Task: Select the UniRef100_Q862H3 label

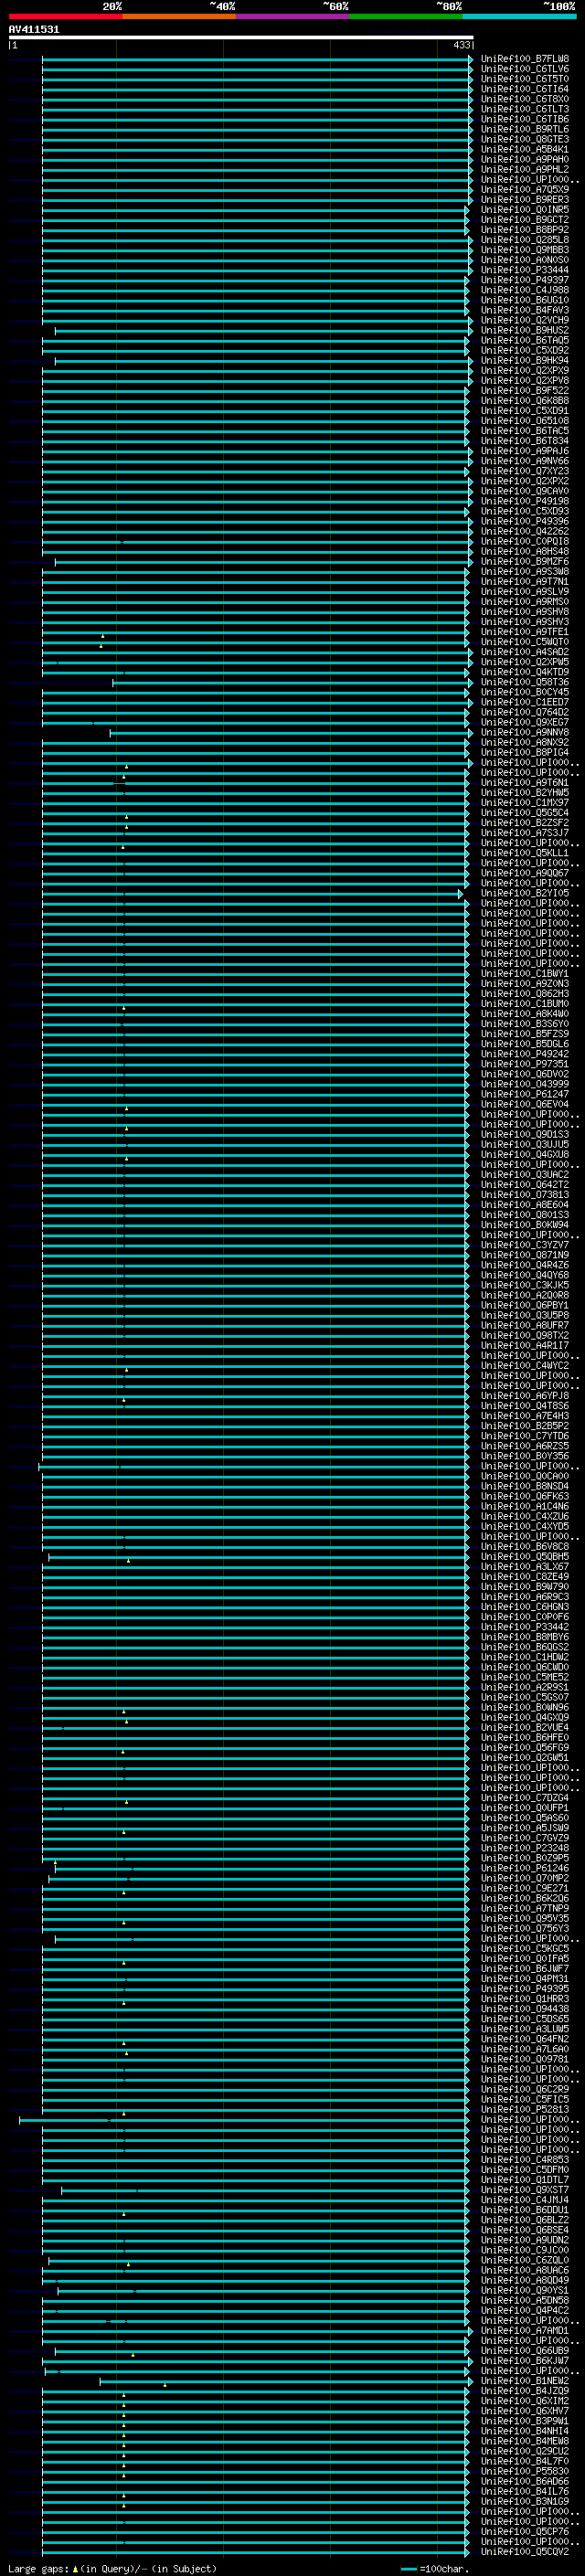Action: tap(525, 994)
